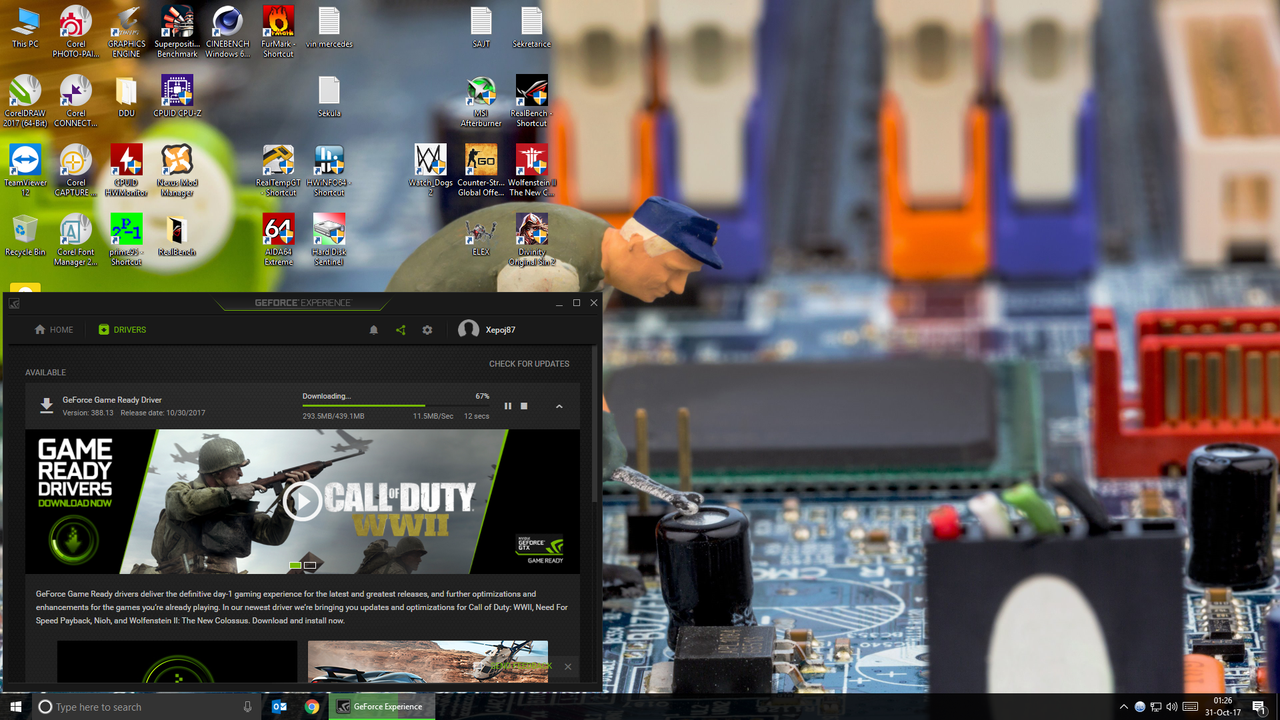Select Sekula file on desktop
This screenshot has width=1280, height=720.
click(329, 97)
